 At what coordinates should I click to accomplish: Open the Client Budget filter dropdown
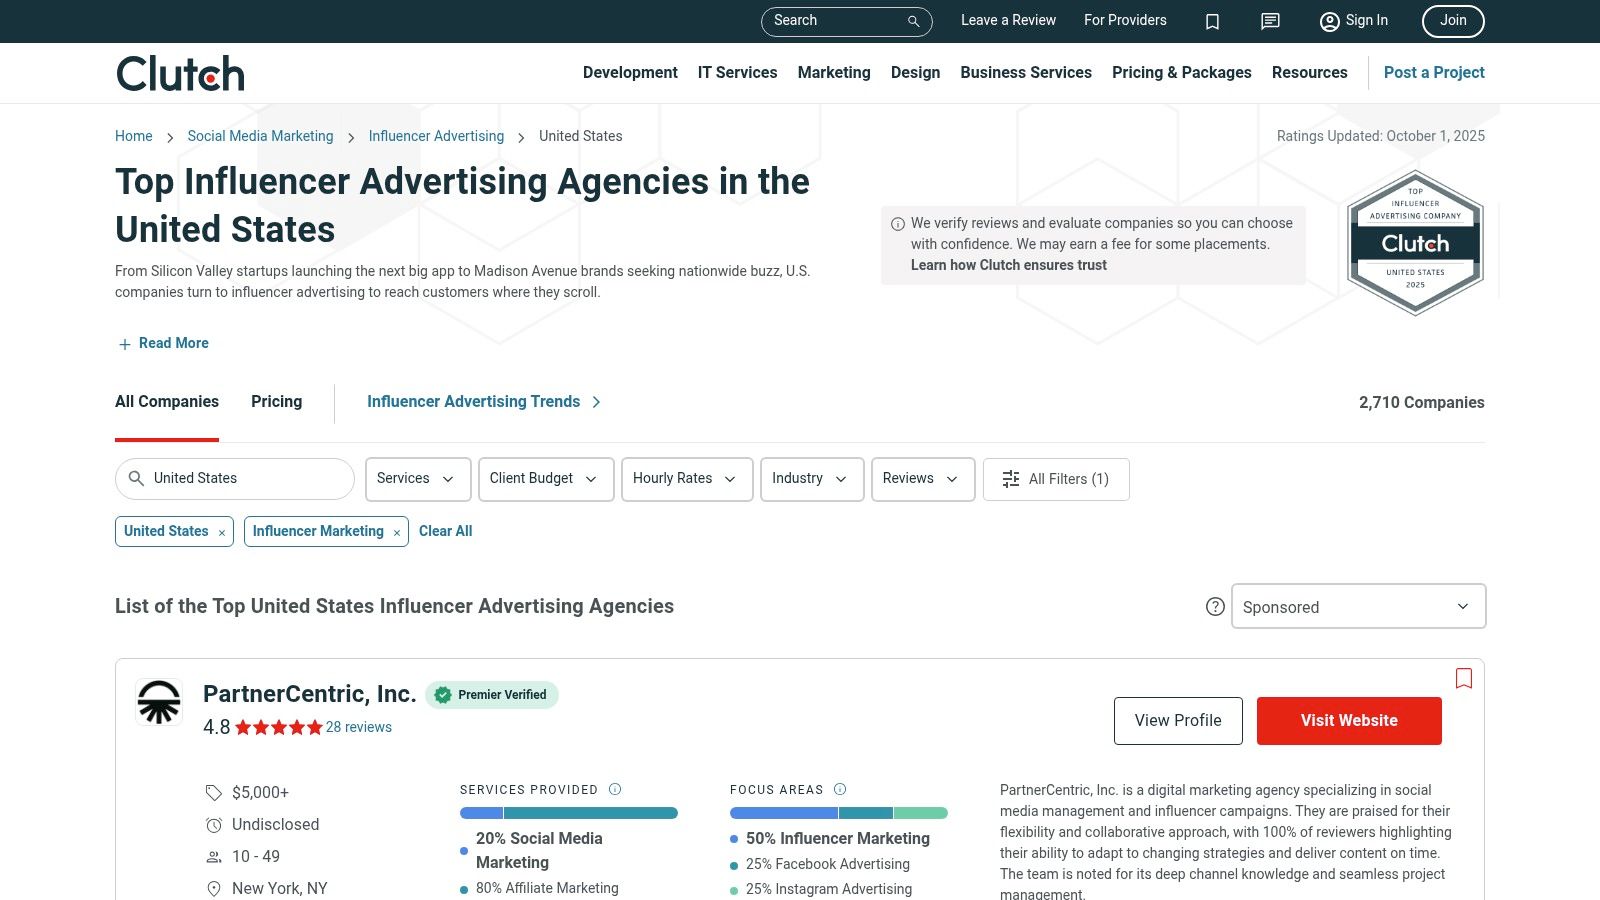[546, 479]
